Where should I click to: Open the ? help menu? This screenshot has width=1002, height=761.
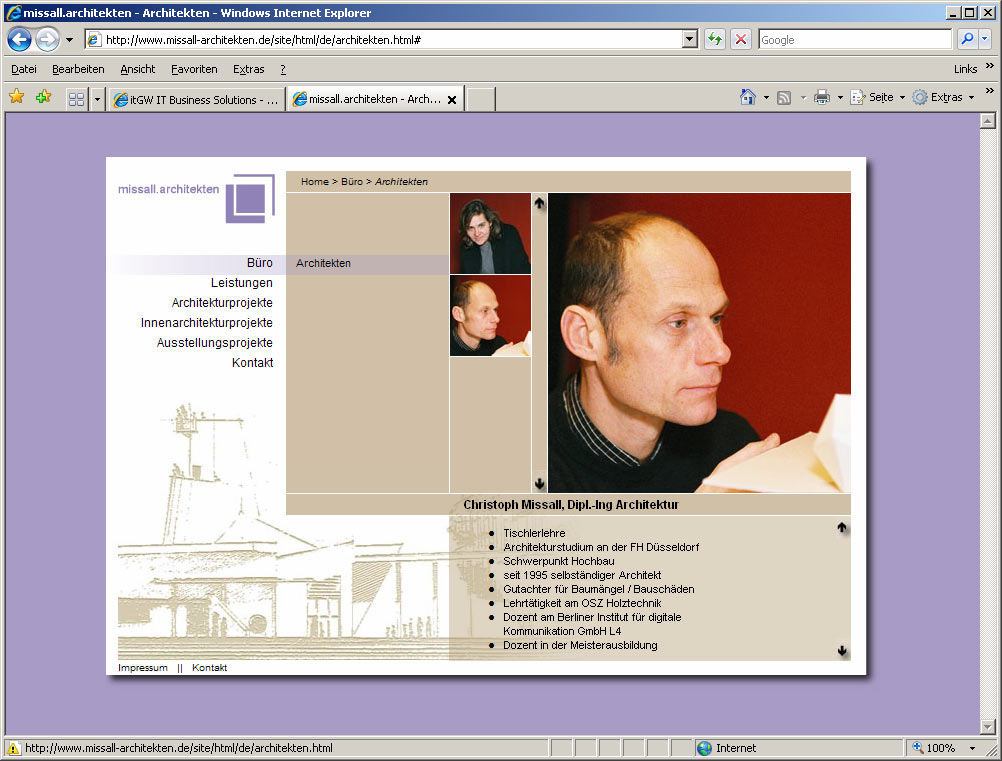pyautogui.click(x=282, y=69)
